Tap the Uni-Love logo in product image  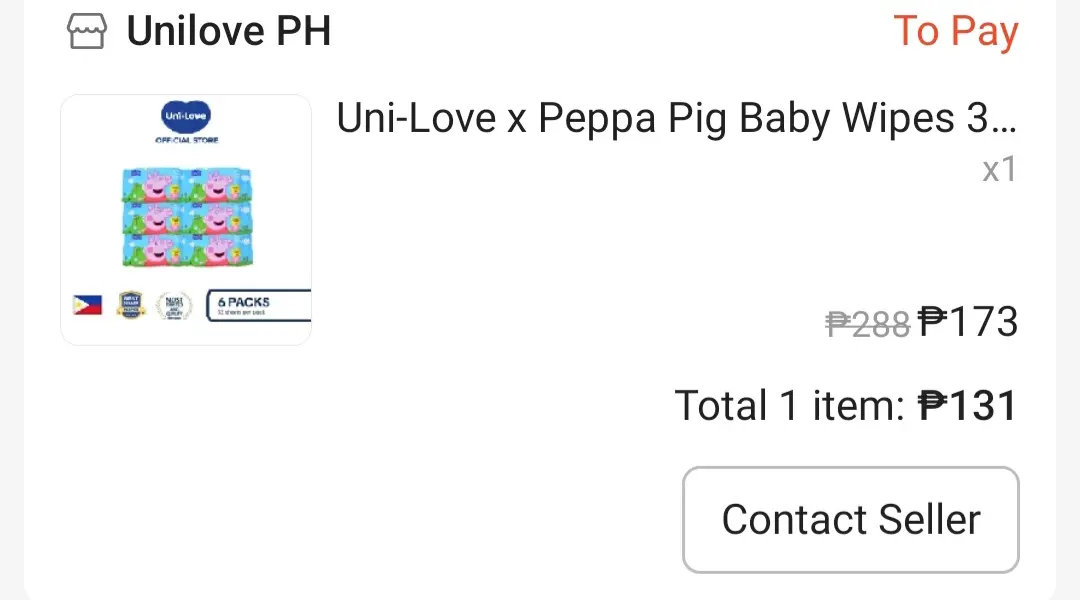click(186, 116)
